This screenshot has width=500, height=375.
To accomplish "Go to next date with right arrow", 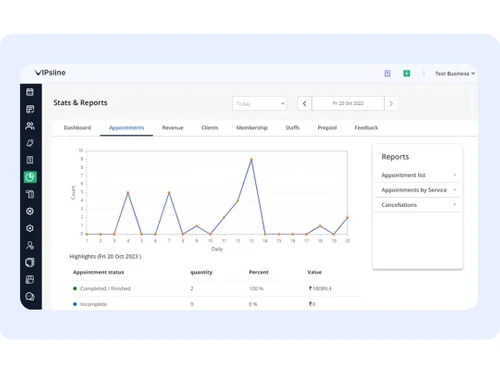I will 391,103.
